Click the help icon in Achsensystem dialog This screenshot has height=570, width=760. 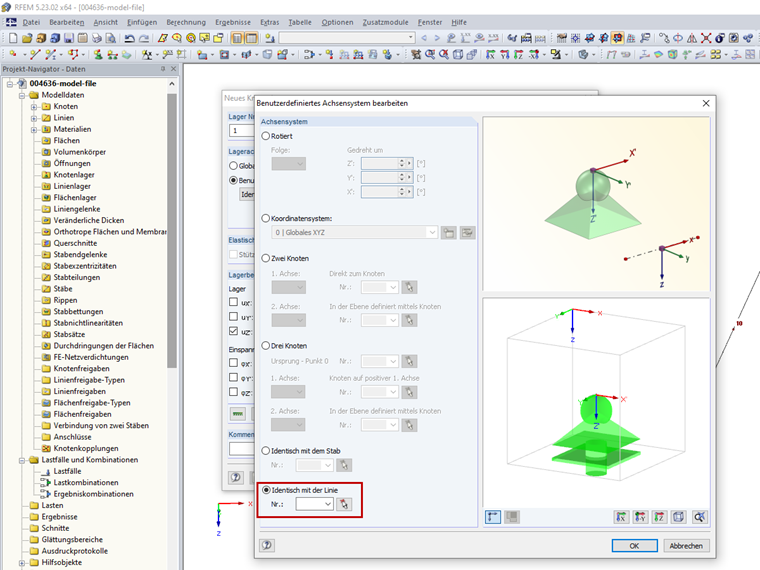click(x=267, y=545)
